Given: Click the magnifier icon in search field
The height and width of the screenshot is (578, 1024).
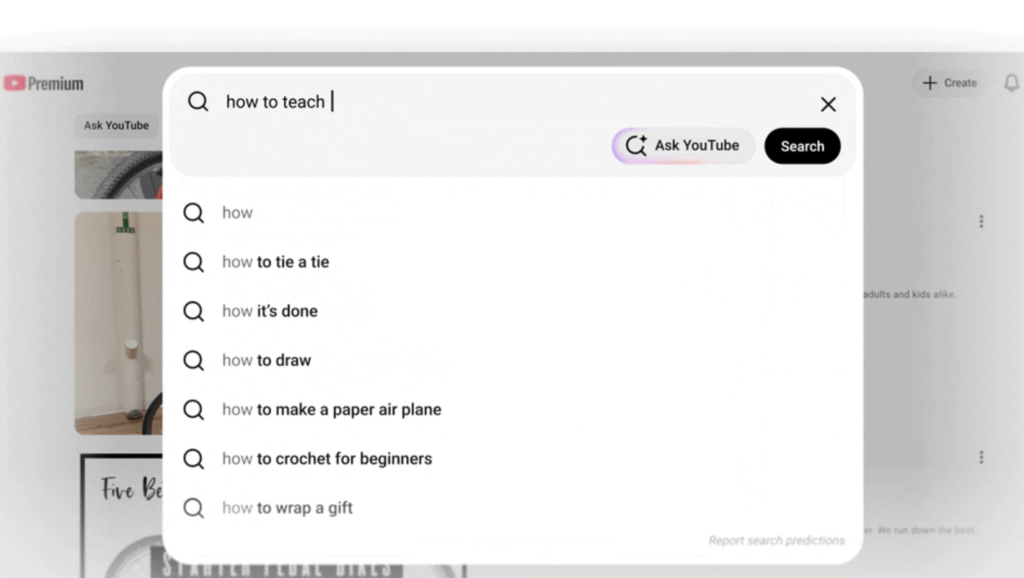Looking at the screenshot, I should [x=198, y=101].
